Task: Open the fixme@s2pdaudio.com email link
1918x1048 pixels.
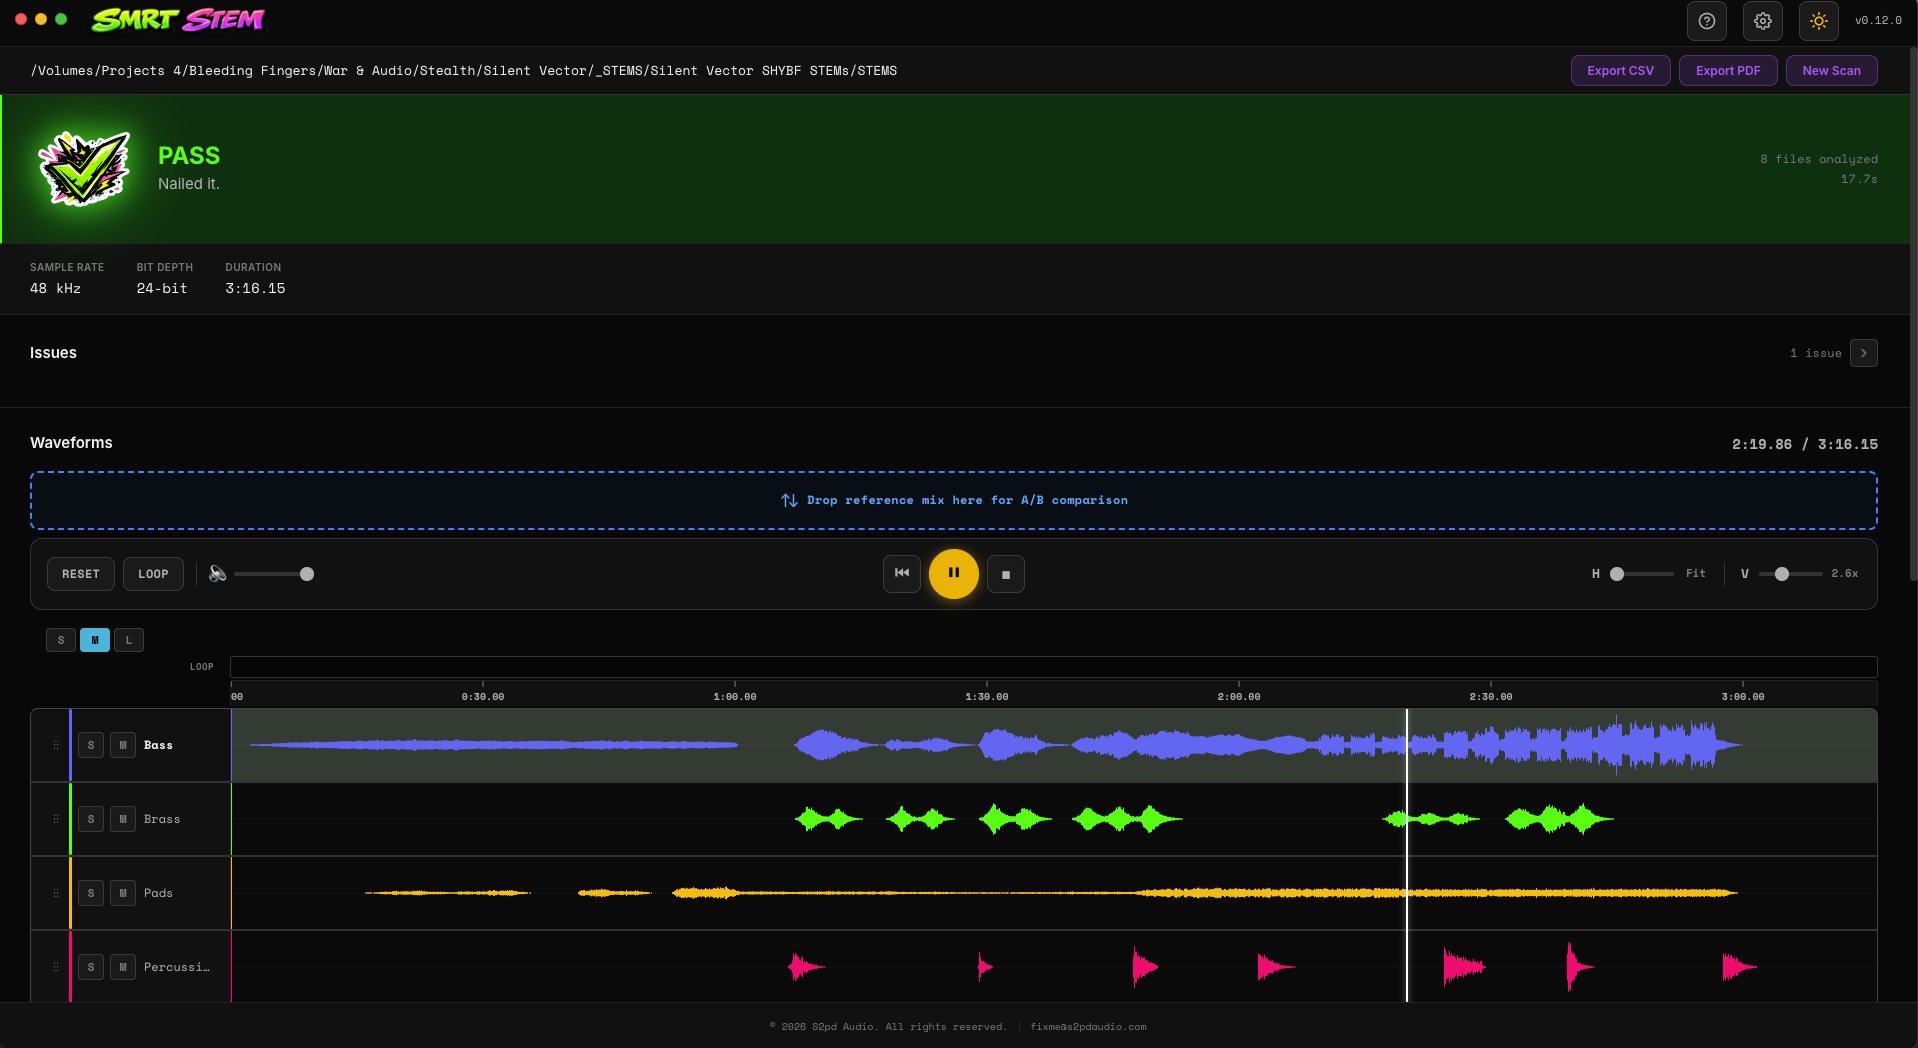Action: click(x=1088, y=1027)
